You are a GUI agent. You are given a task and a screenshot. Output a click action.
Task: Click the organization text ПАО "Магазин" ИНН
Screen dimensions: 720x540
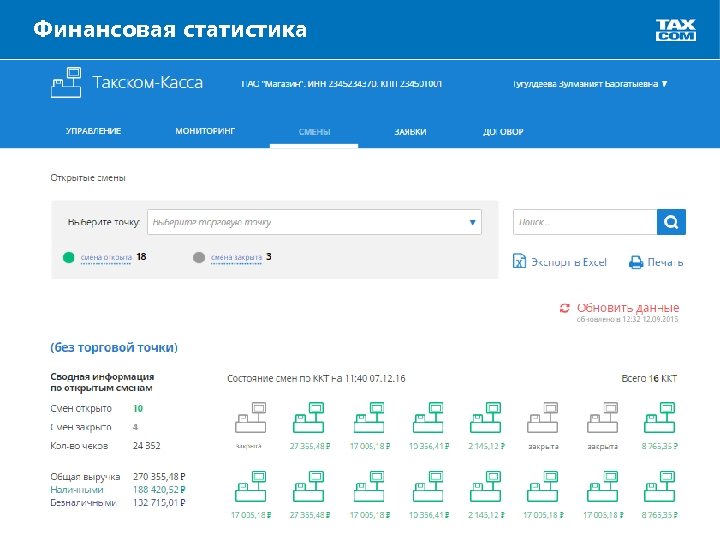pyautogui.click(x=342, y=84)
